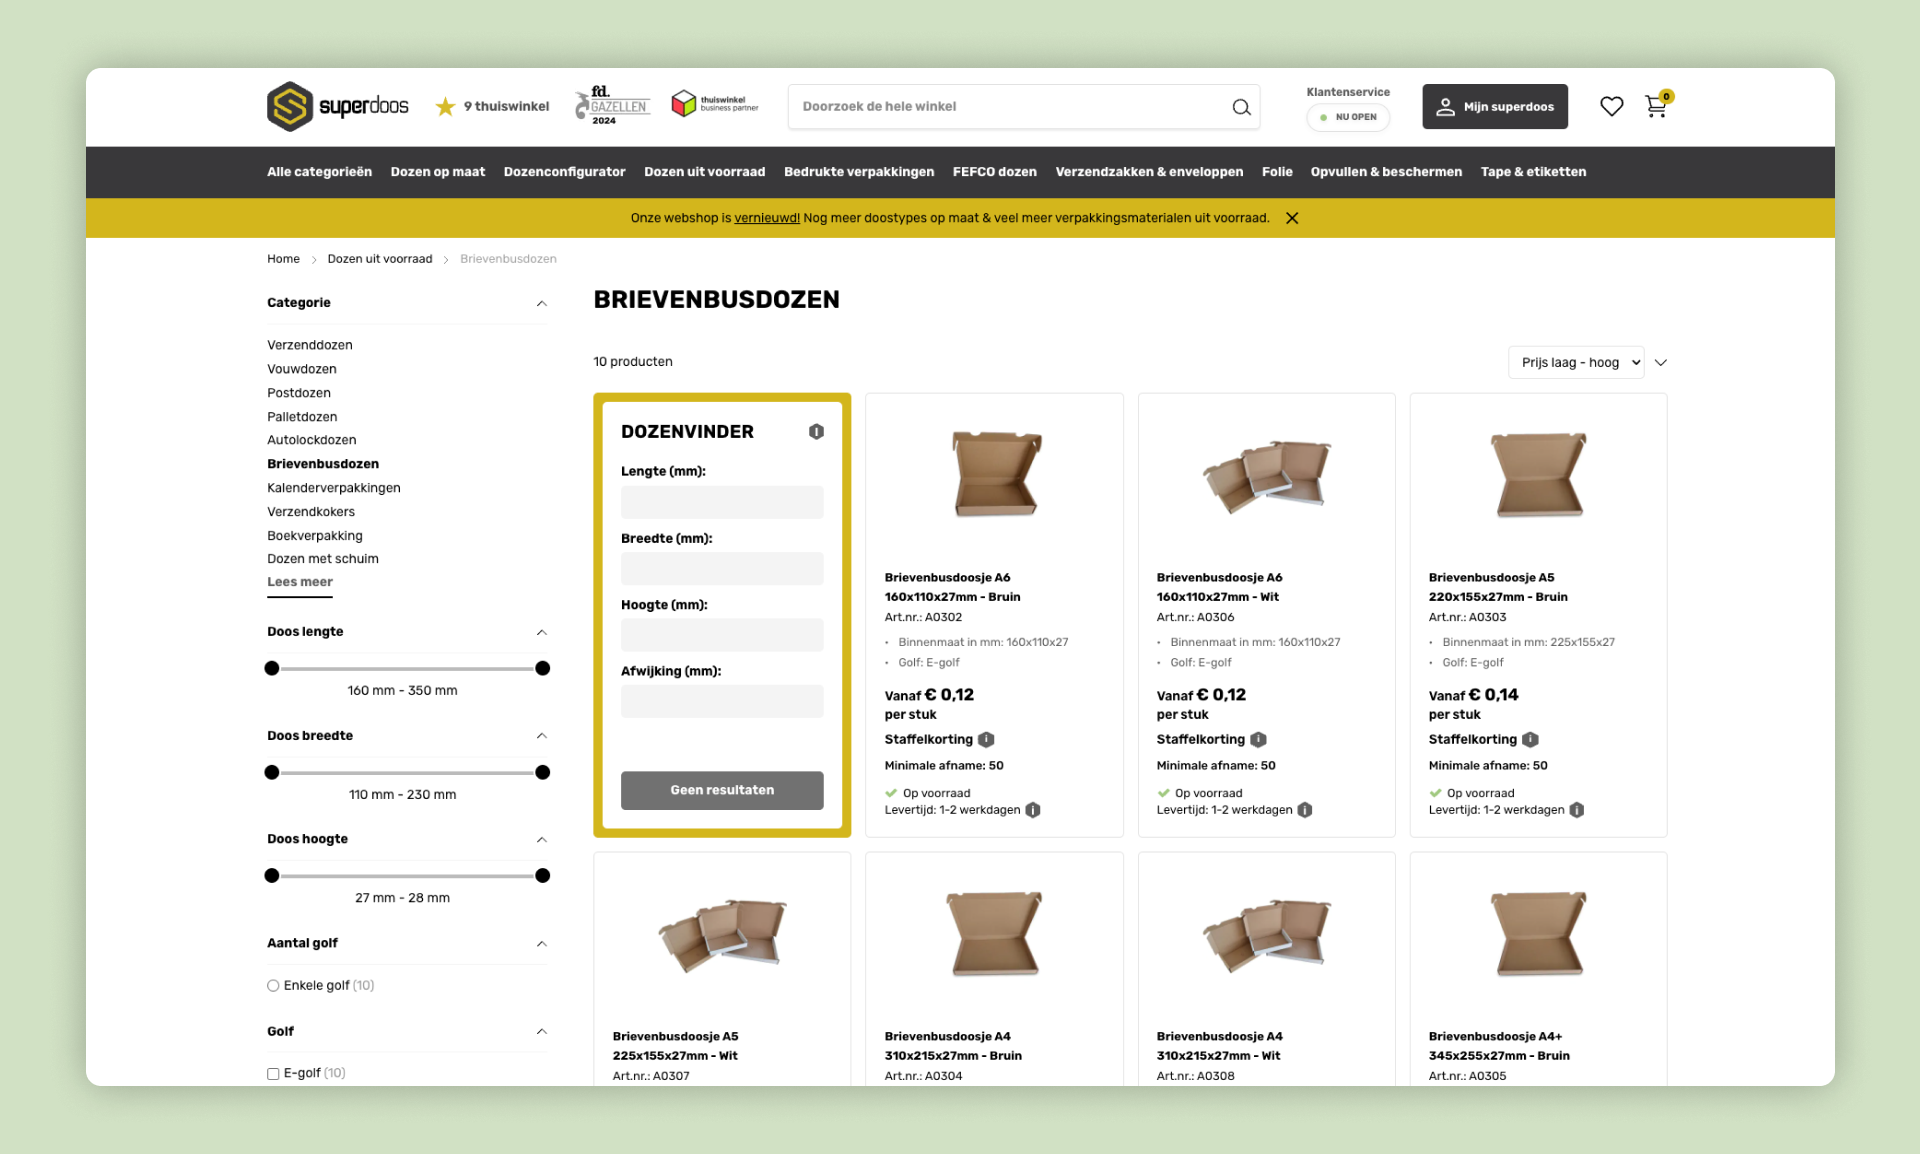
Task: Show Staffelkorting info for A0303 product
Action: 1530,740
